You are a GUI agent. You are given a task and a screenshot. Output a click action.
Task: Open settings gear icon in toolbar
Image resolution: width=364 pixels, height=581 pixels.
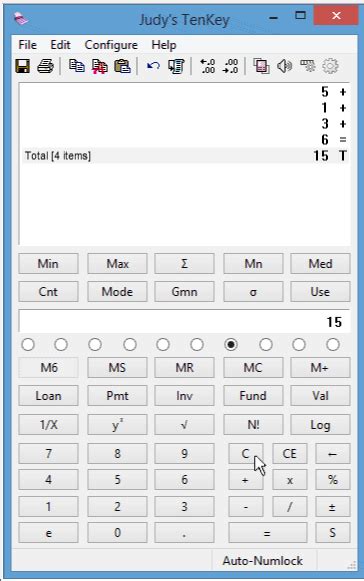[330, 66]
